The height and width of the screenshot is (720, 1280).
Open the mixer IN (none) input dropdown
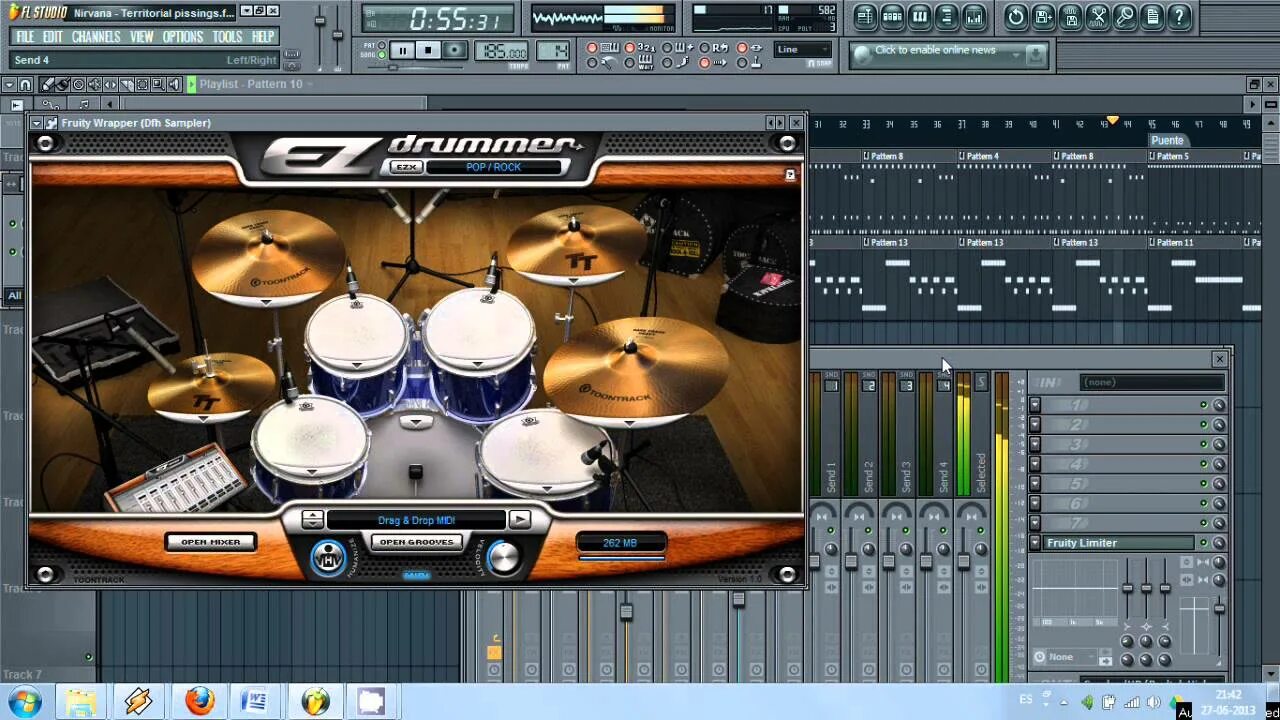click(1152, 382)
